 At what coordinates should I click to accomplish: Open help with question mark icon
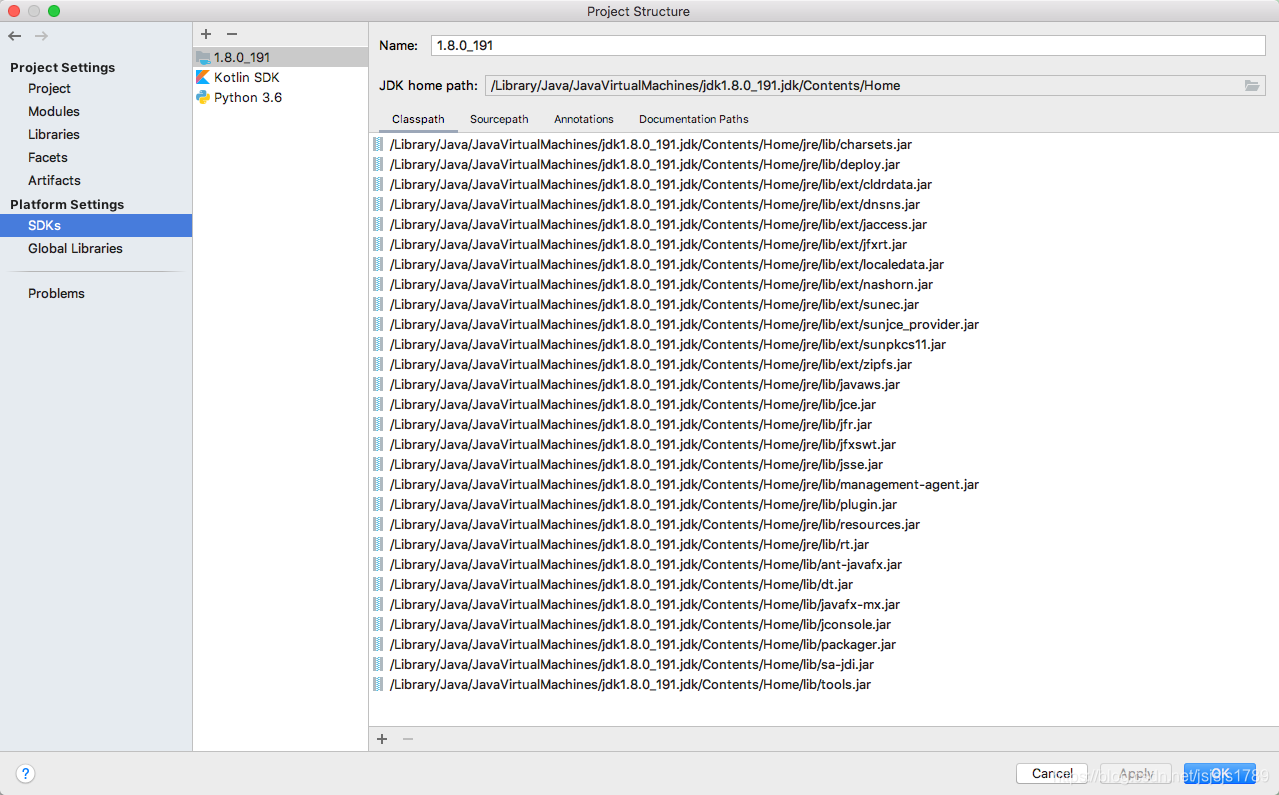pos(26,773)
